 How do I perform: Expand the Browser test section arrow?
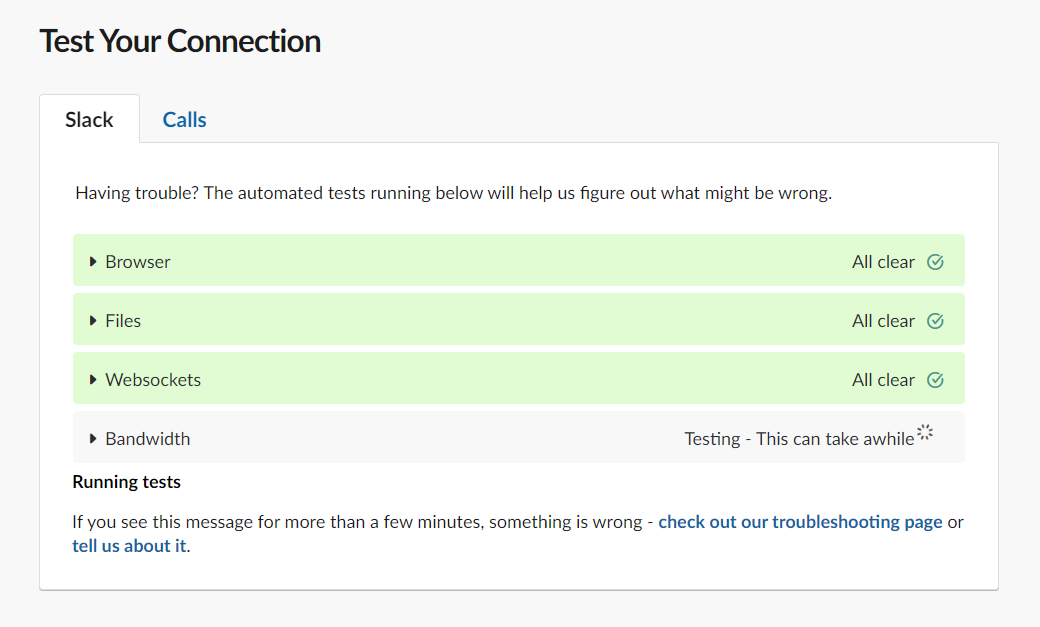pyautogui.click(x=93, y=262)
